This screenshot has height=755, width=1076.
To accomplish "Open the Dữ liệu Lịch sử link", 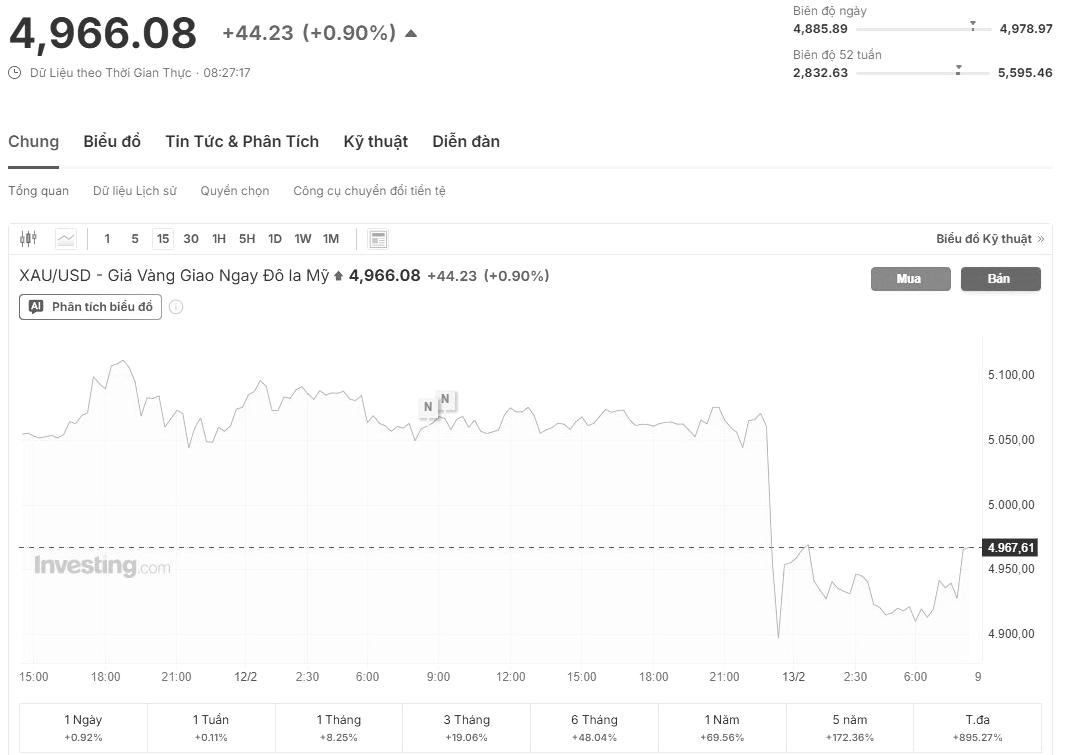I will pos(134,191).
